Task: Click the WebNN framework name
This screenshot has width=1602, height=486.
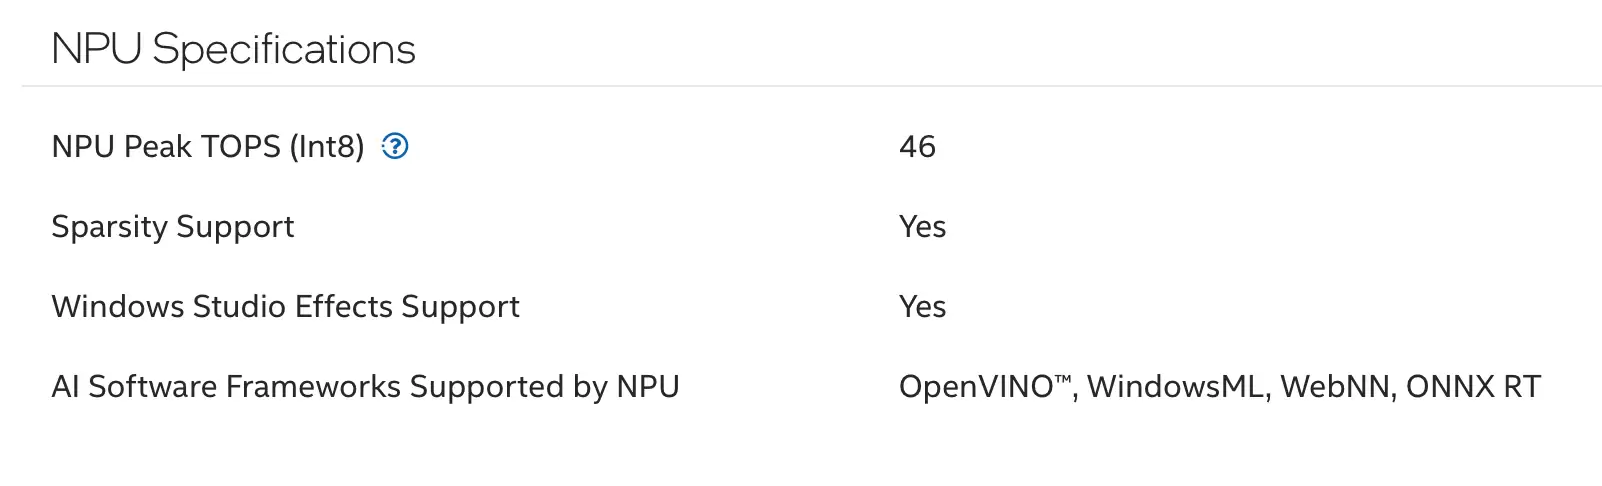Action: 1336,387
